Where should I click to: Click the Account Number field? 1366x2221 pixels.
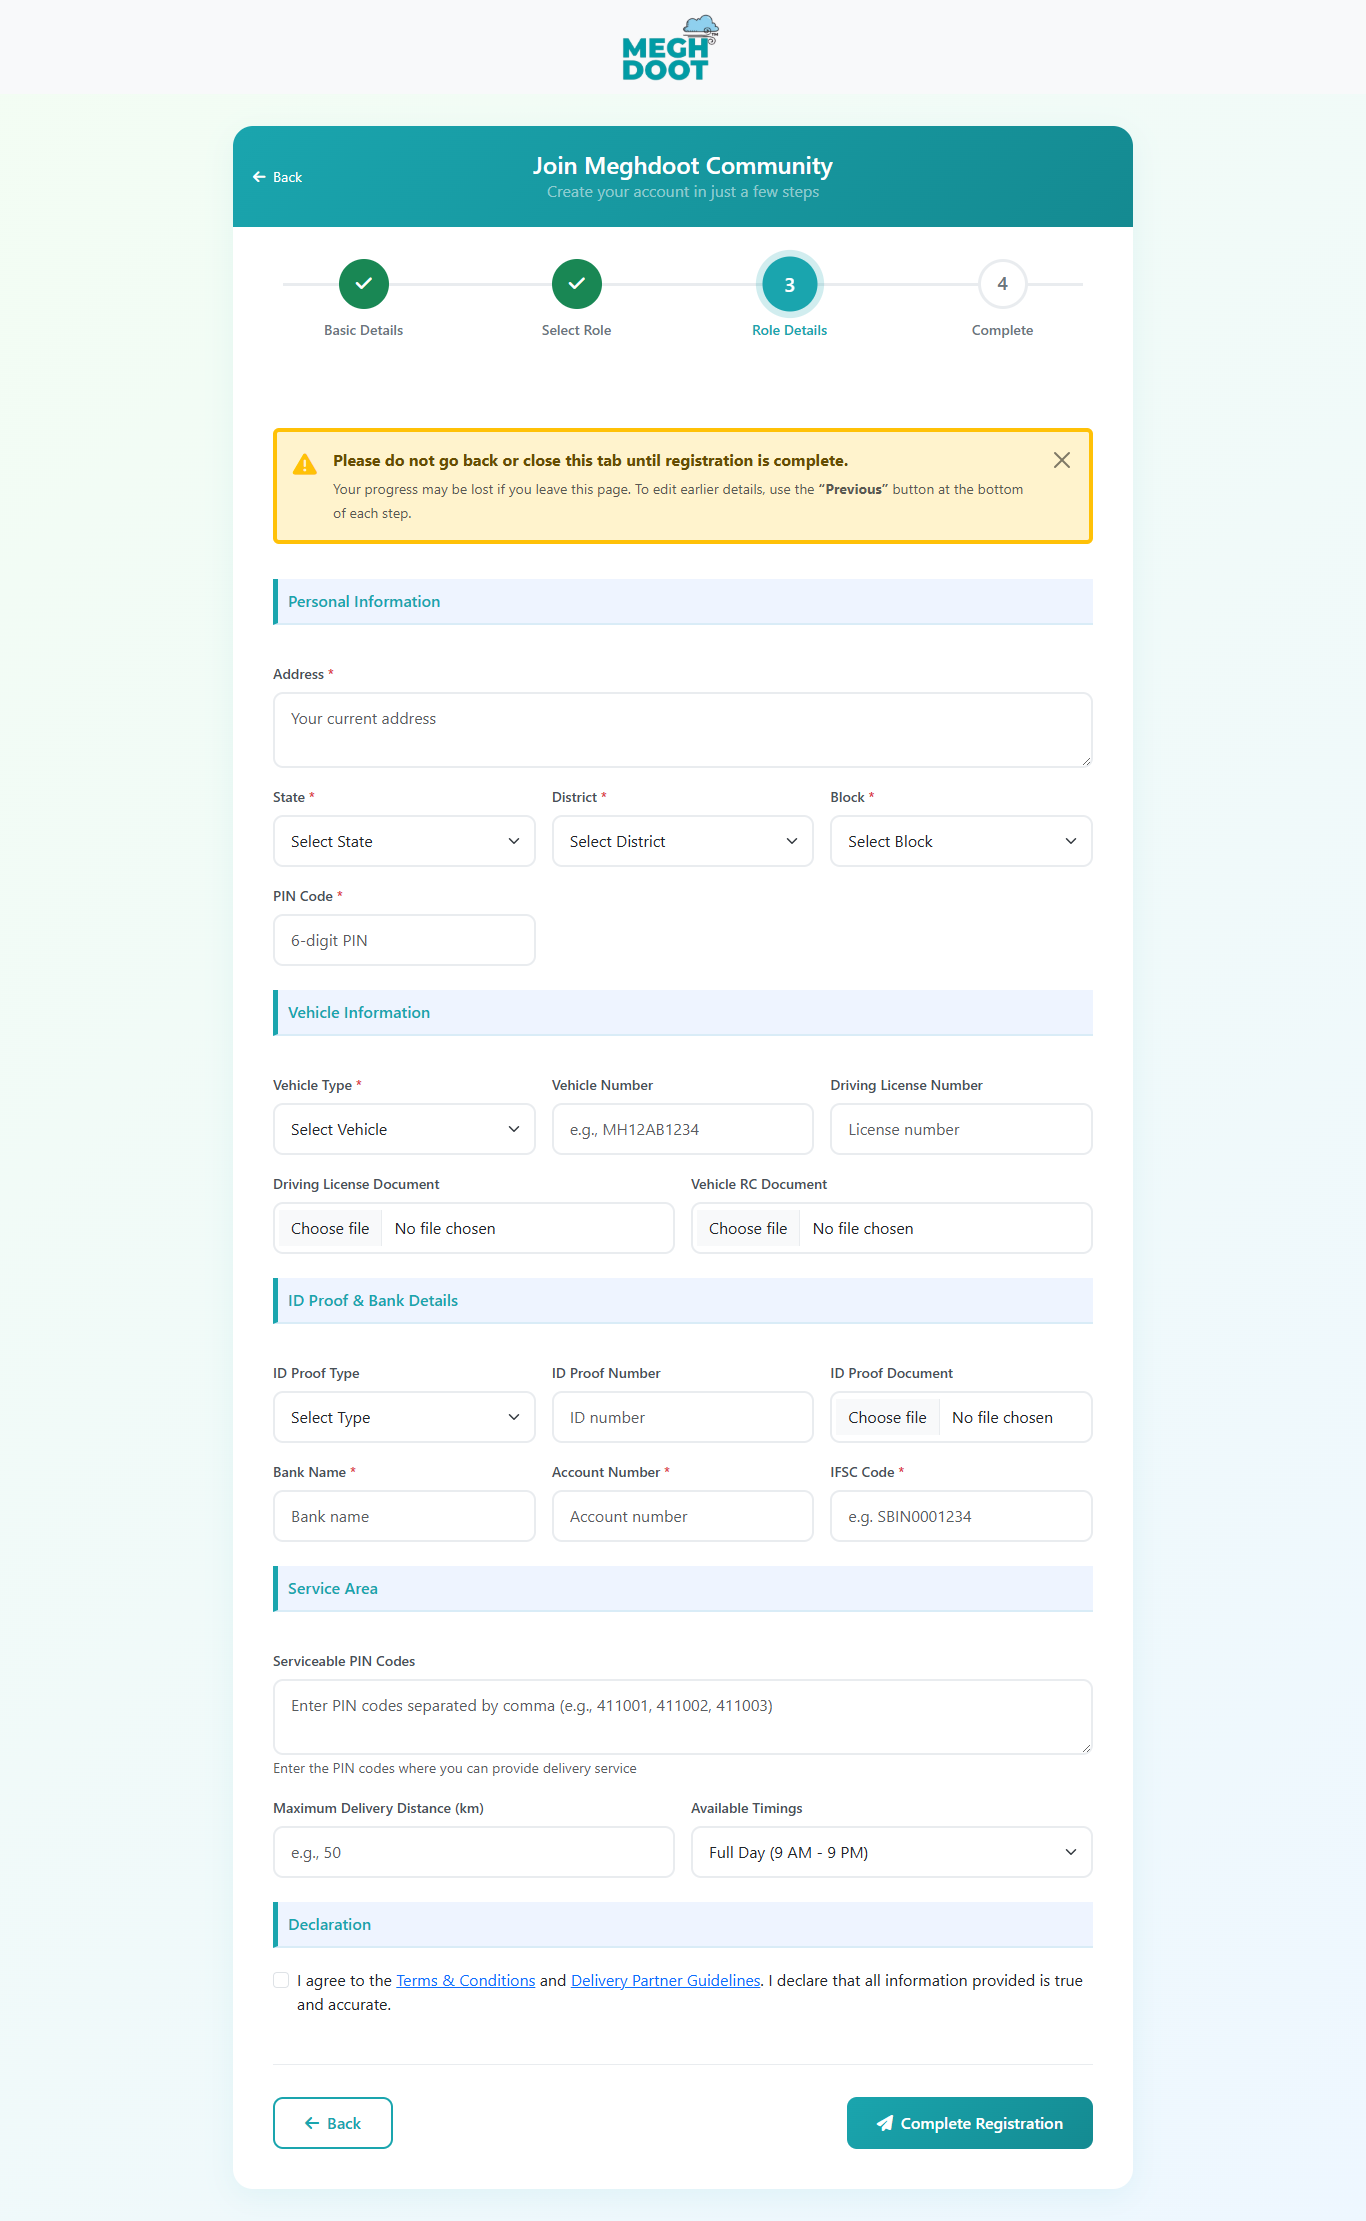(x=683, y=1516)
